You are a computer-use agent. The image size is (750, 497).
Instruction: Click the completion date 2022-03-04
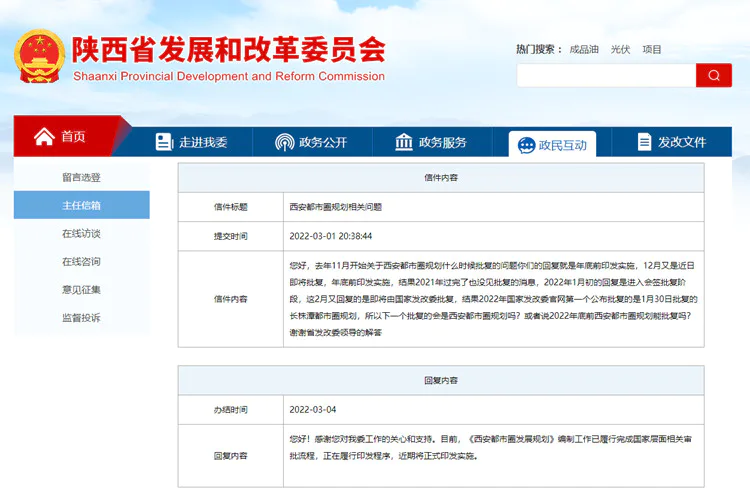pyautogui.click(x=313, y=410)
